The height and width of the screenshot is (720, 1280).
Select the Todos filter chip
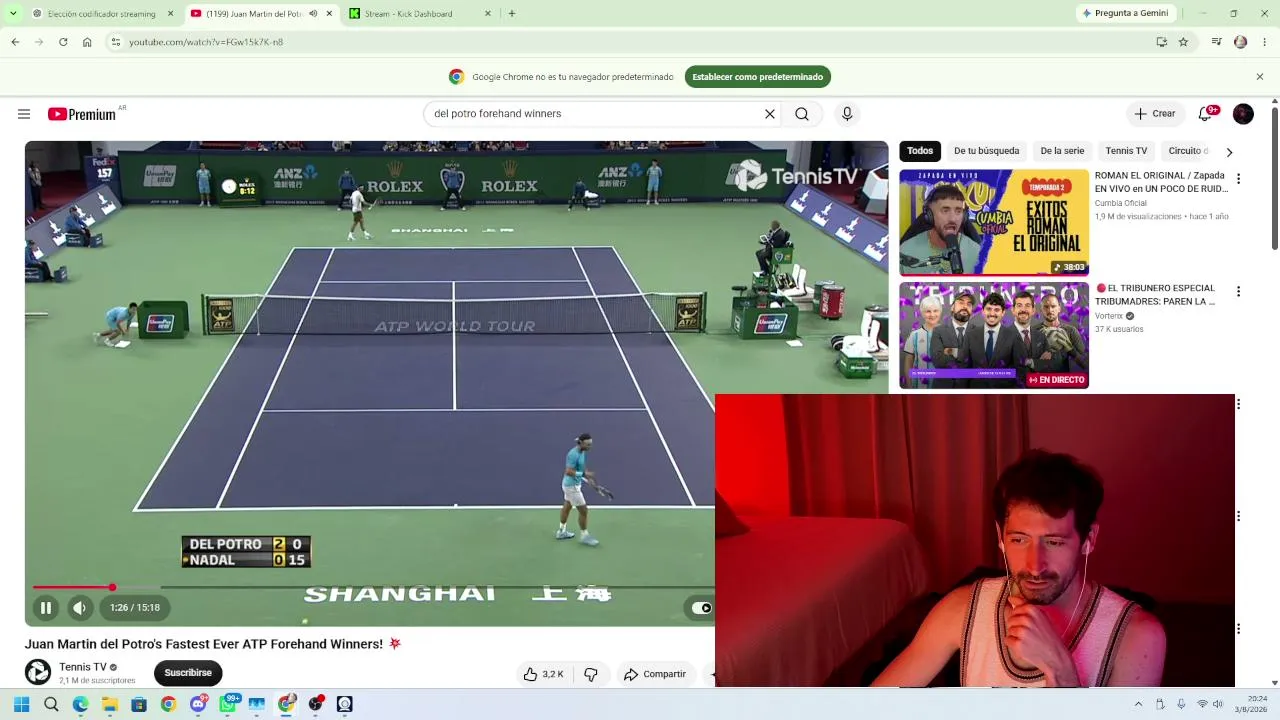(x=920, y=151)
